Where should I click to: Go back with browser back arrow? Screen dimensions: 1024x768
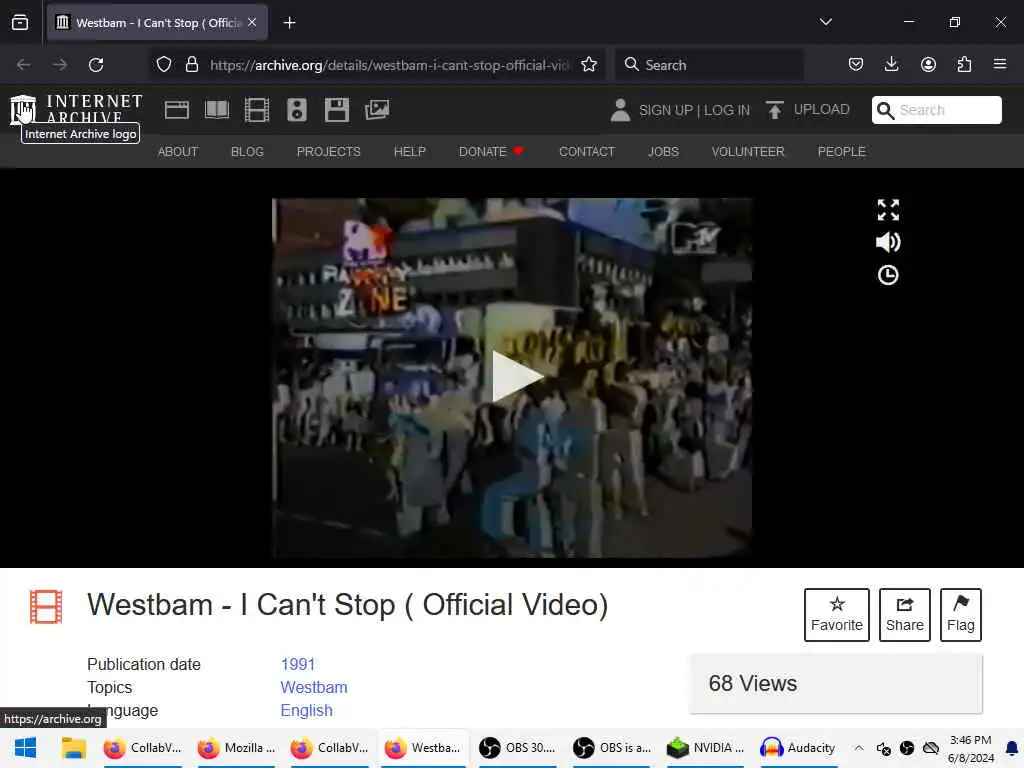point(24,65)
